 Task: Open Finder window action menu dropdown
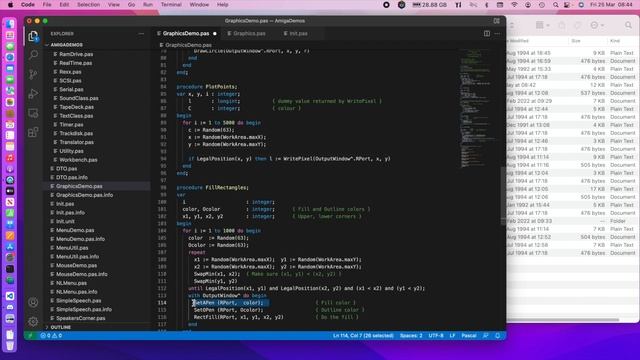click(597, 25)
